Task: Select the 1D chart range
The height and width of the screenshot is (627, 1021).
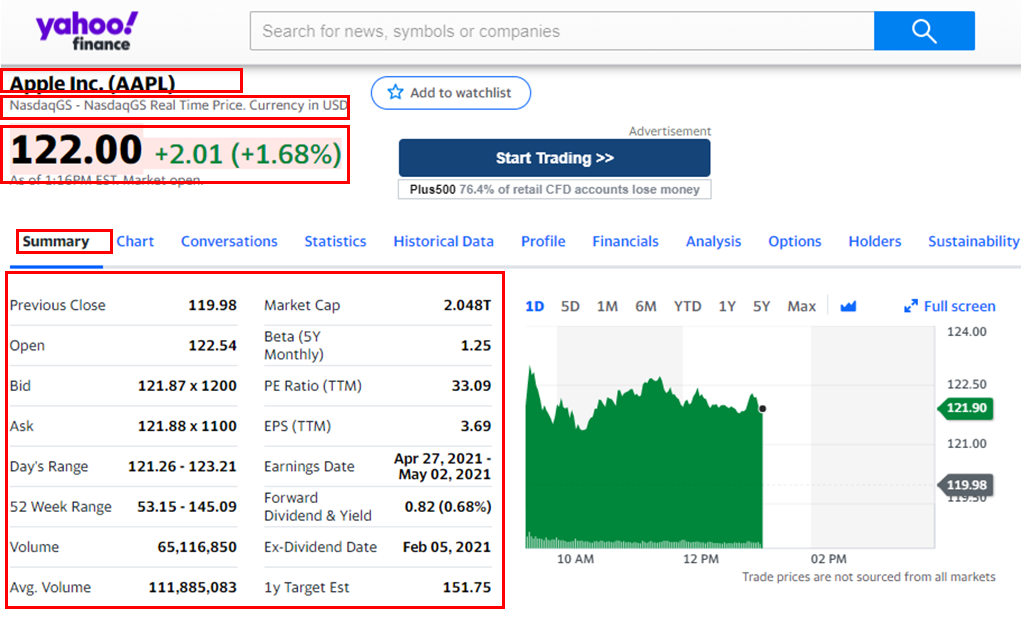Action: coord(535,306)
